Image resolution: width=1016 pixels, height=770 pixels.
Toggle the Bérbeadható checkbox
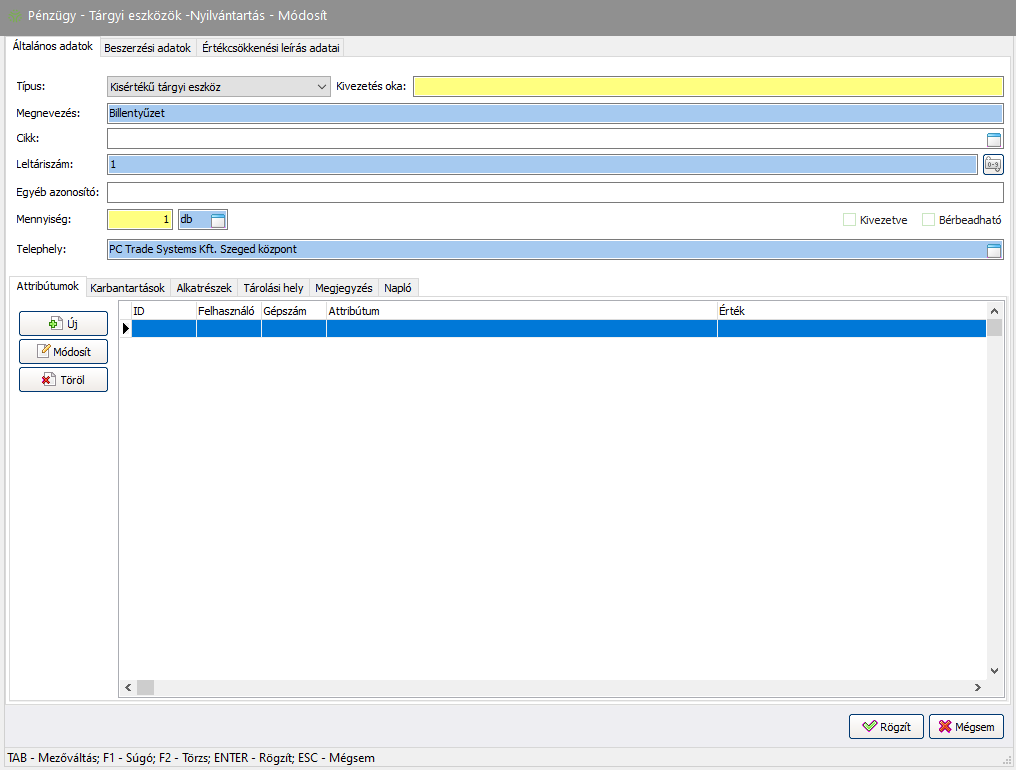[x=928, y=220]
